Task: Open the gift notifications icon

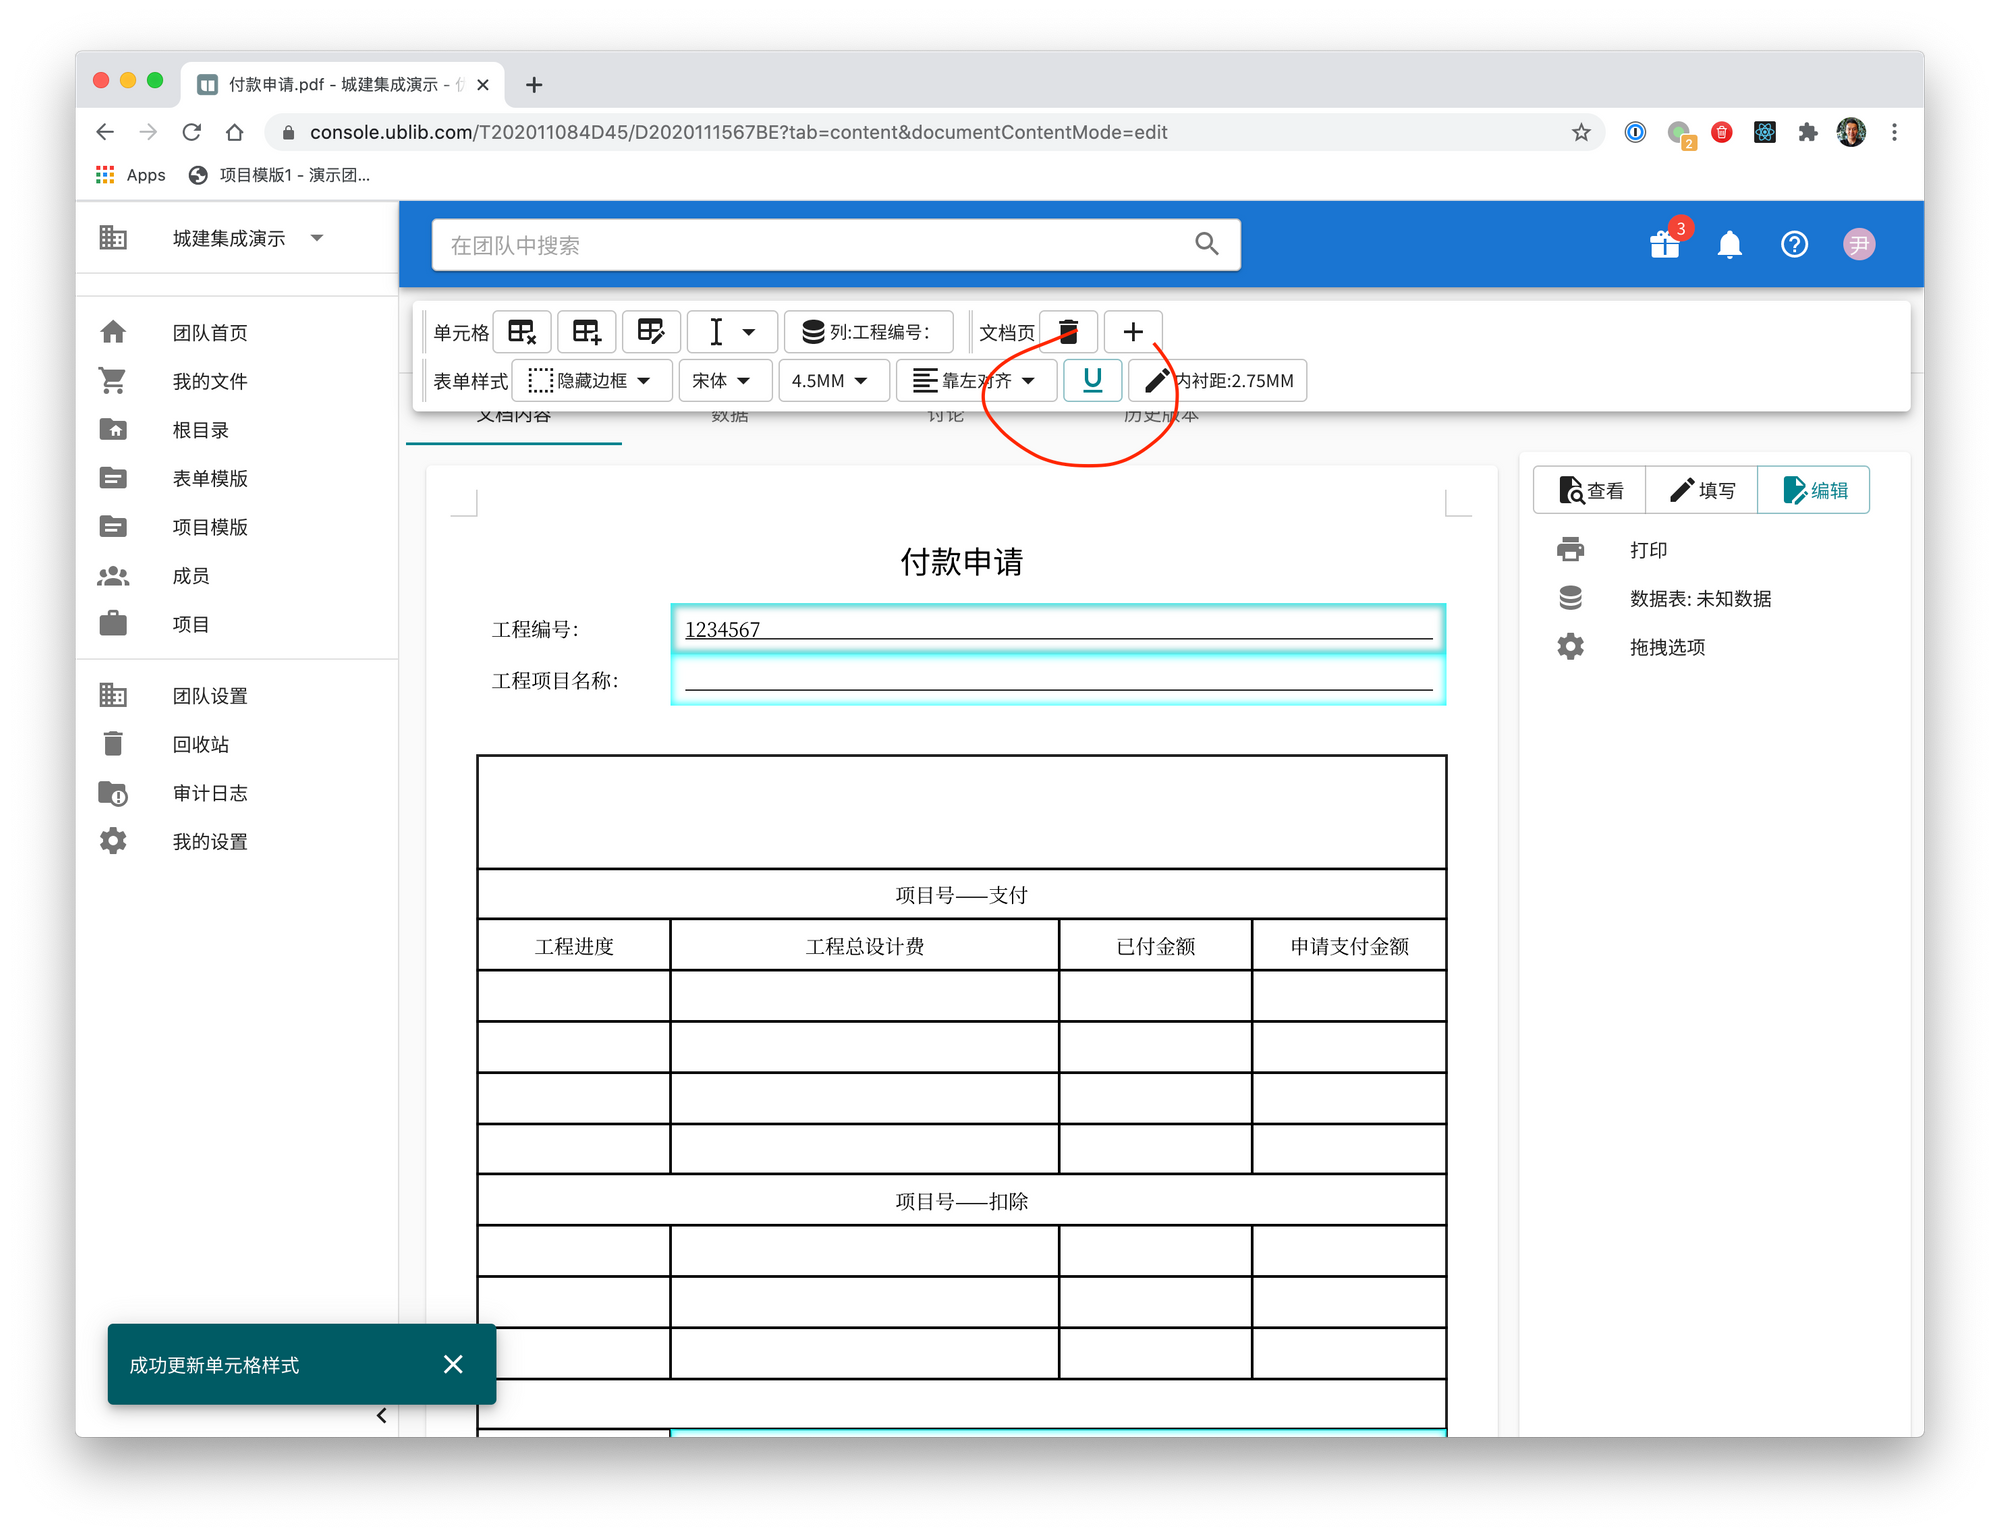Action: (1665, 245)
